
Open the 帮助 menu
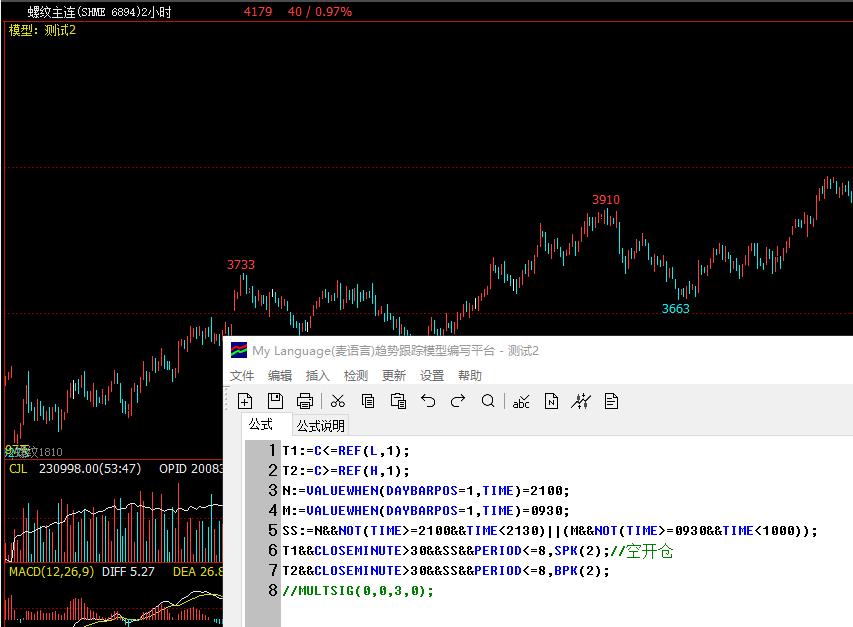click(470, 376)
